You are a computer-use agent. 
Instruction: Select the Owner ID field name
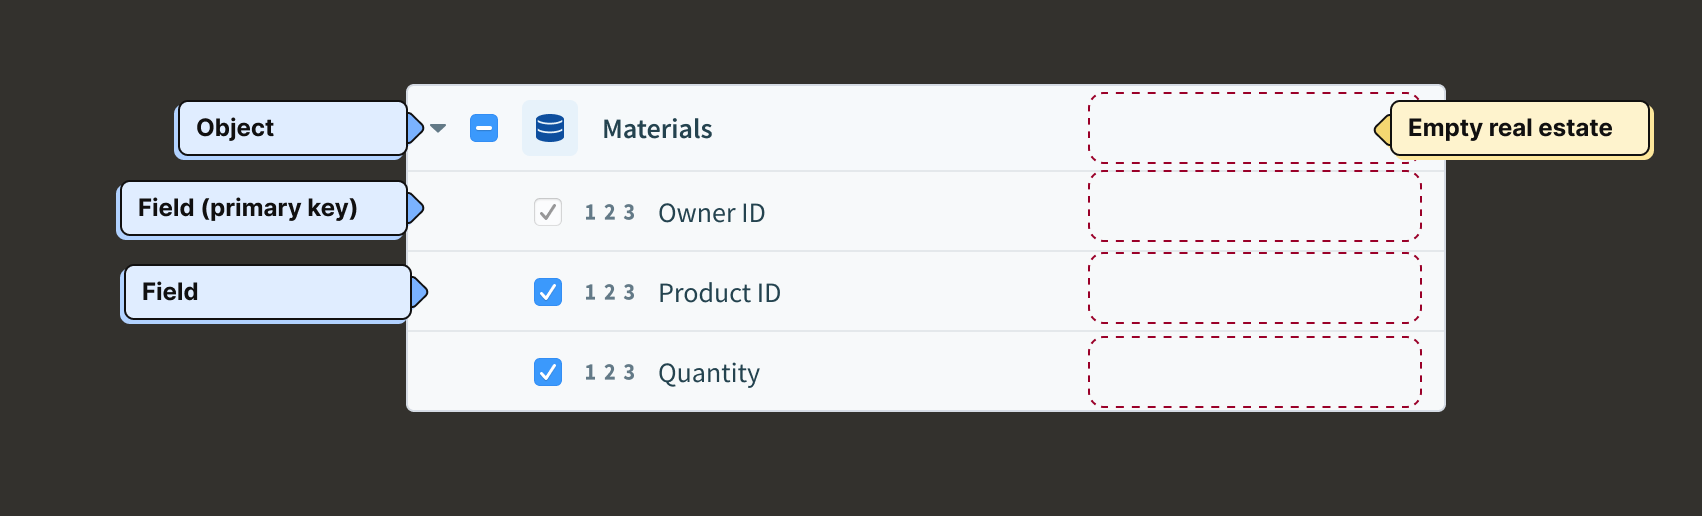(711, 213)
